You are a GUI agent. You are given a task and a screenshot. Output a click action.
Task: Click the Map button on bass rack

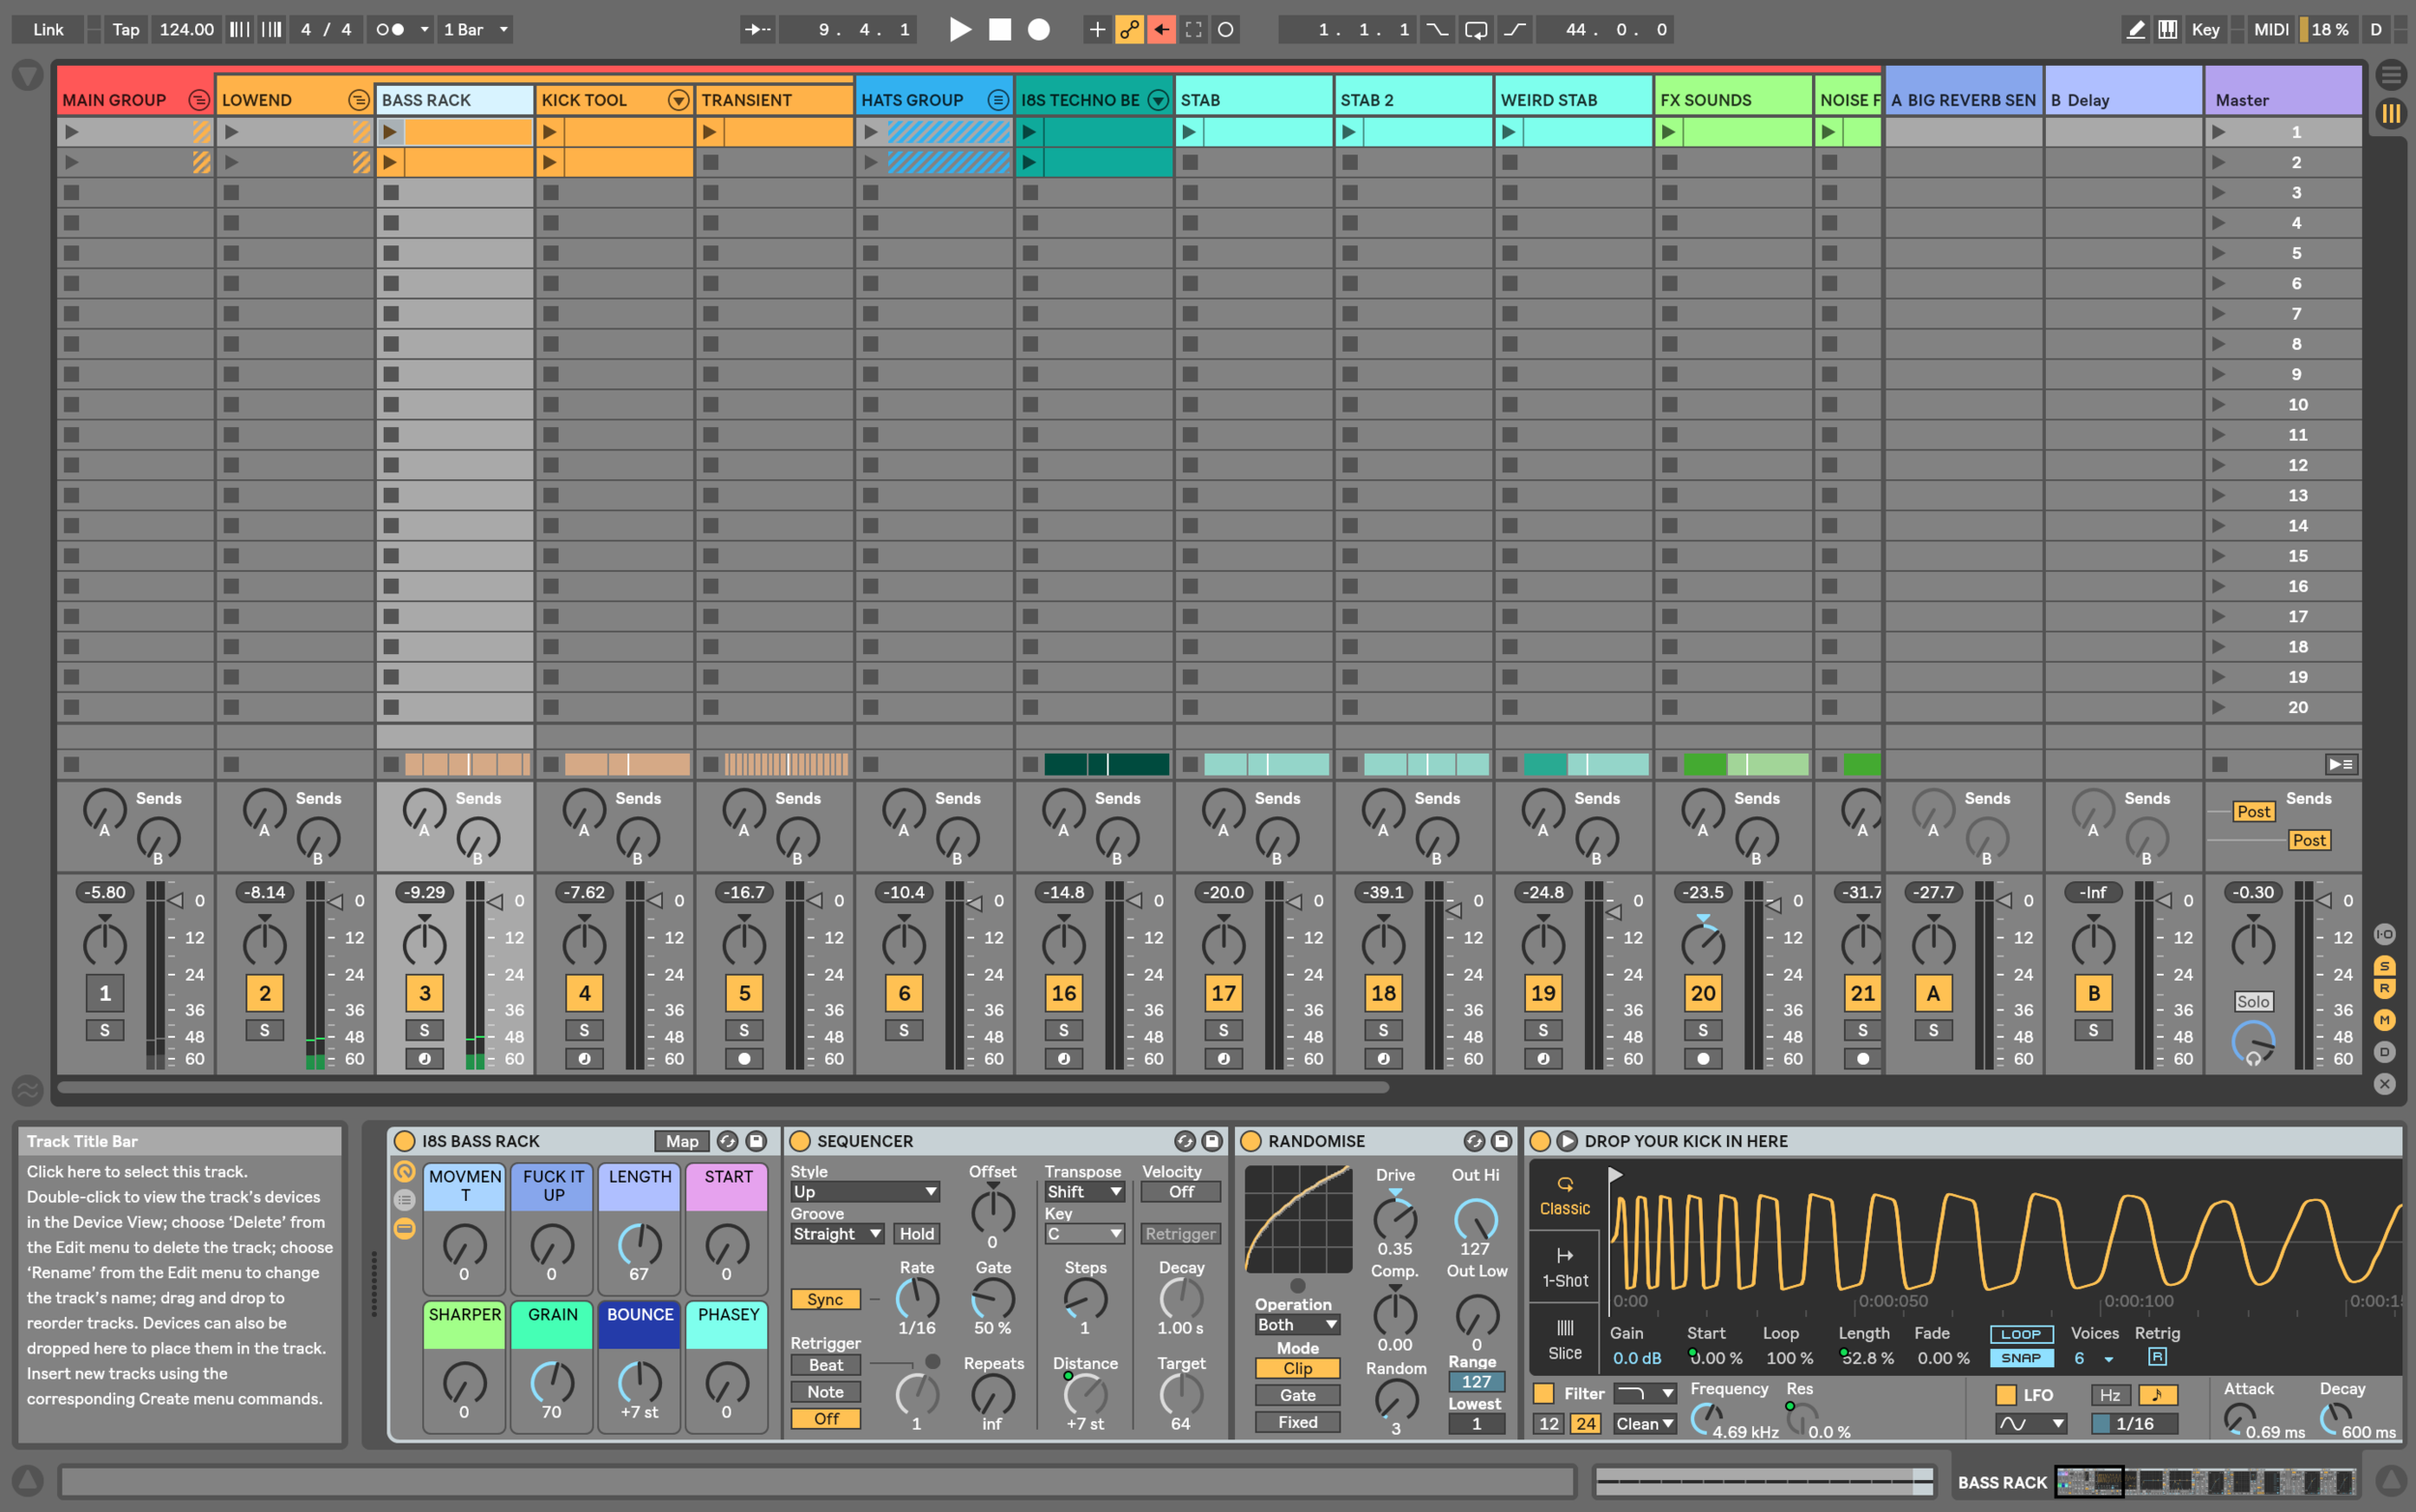pos(682,1141)
